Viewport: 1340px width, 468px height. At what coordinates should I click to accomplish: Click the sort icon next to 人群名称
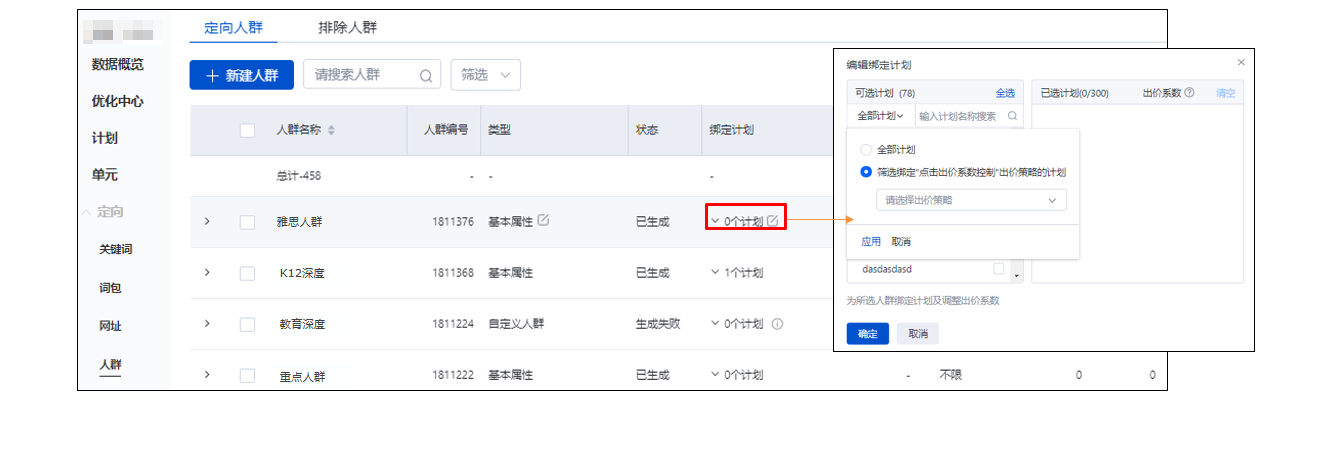click(332, 130)
